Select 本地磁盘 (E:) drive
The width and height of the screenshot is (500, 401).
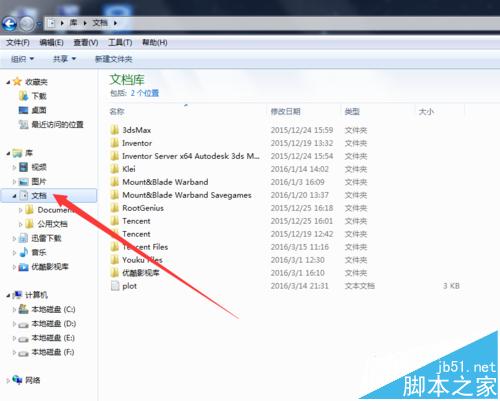tap(53, 338)
